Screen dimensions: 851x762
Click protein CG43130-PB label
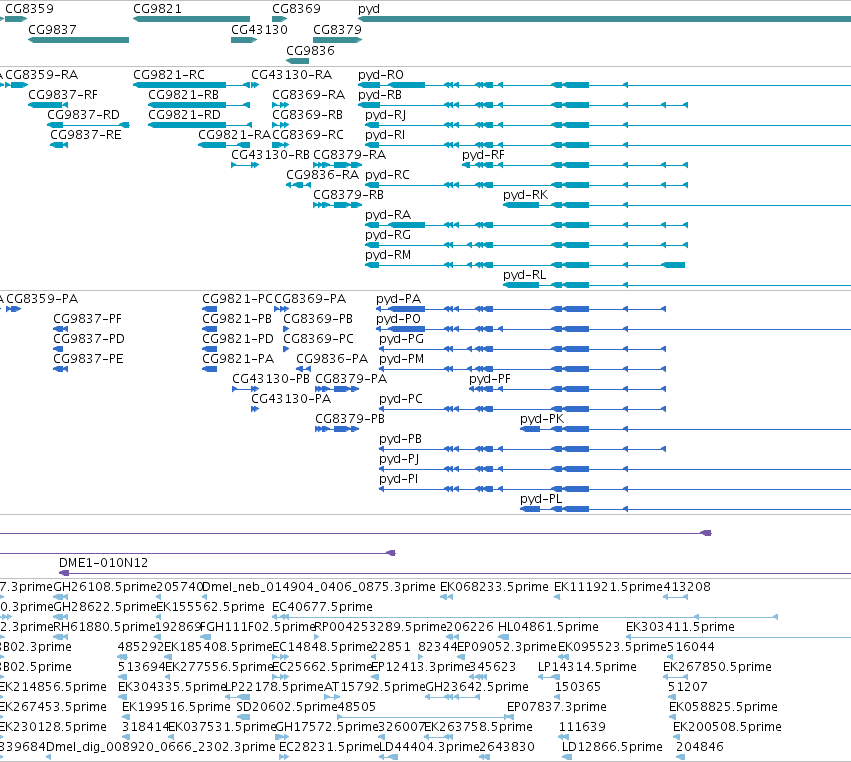pyautogui.click(x=271, y=378)
